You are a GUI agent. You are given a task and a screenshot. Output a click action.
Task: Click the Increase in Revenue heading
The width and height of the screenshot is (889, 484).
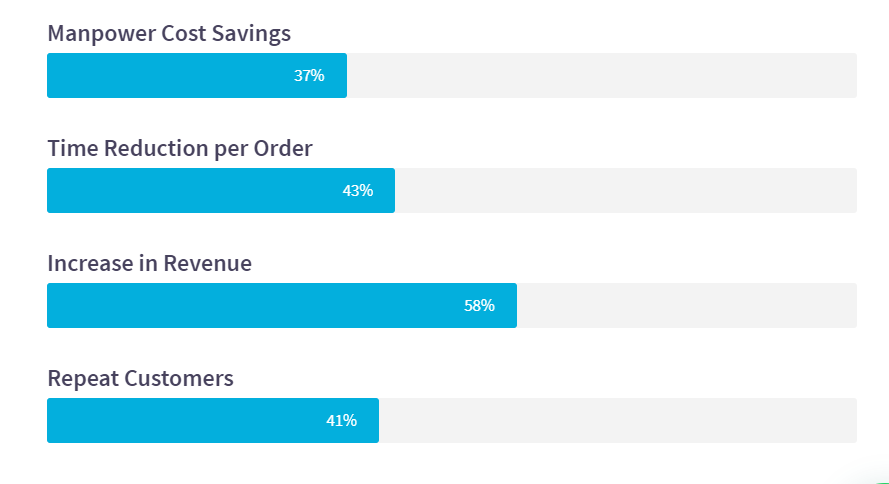pos(149,263)
